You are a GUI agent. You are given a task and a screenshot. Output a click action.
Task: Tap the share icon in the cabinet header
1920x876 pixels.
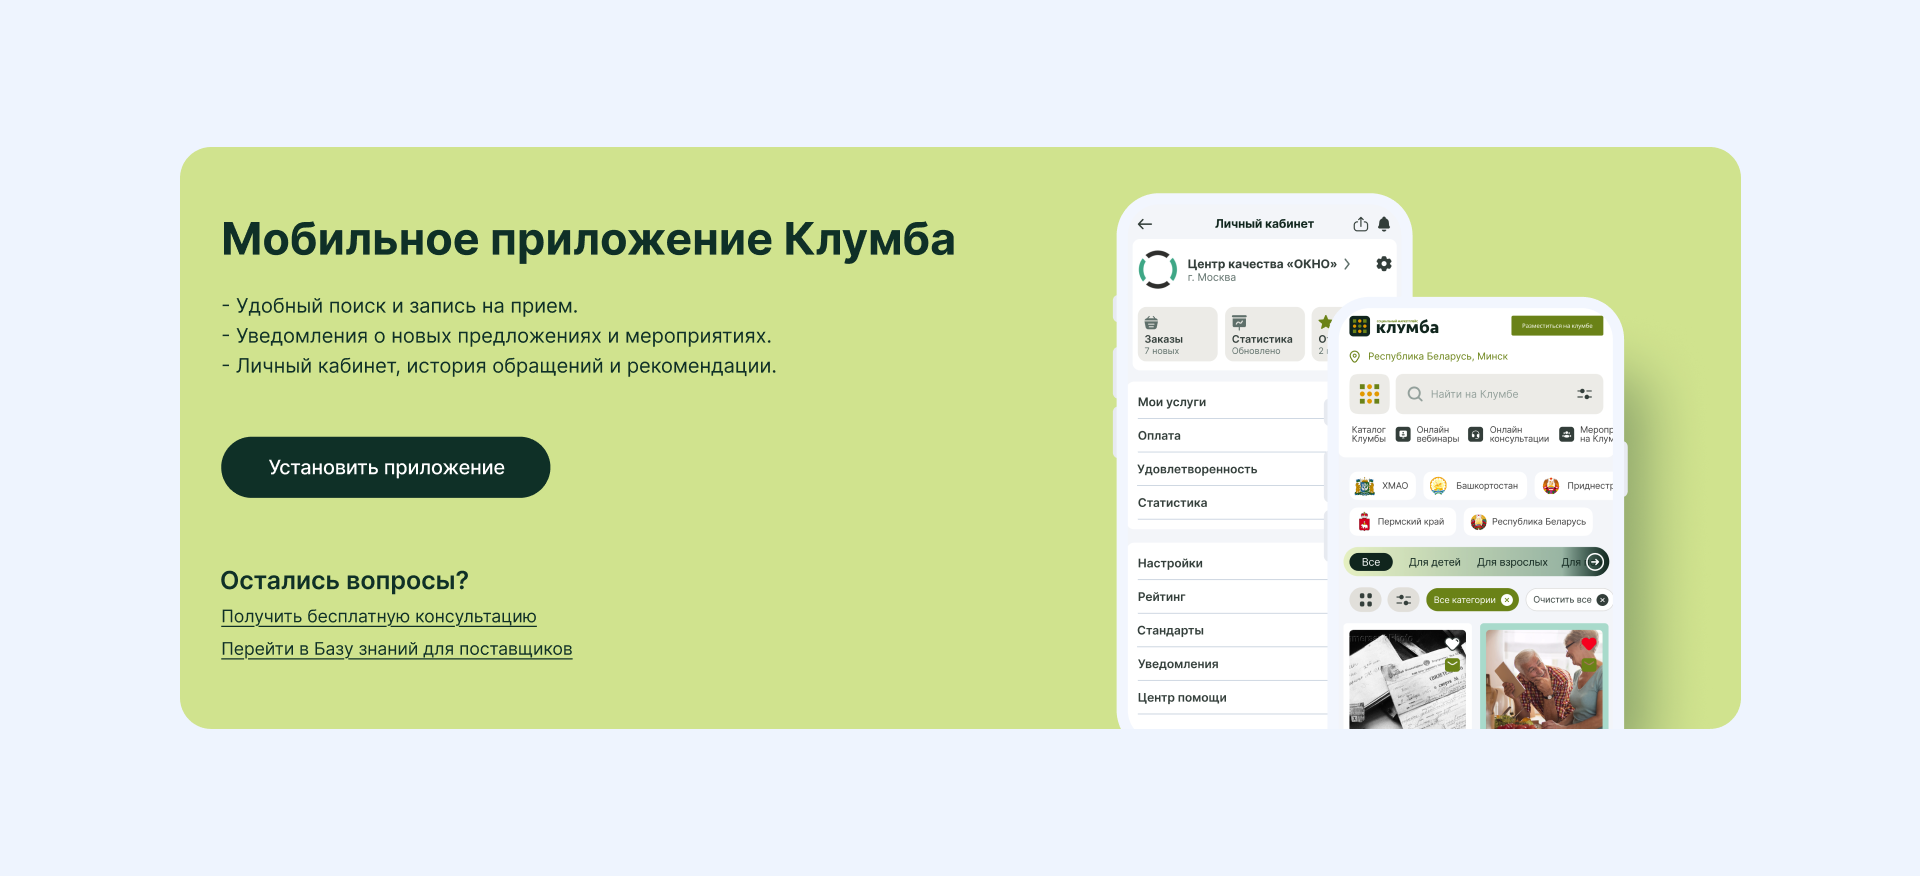[1360, 224]
